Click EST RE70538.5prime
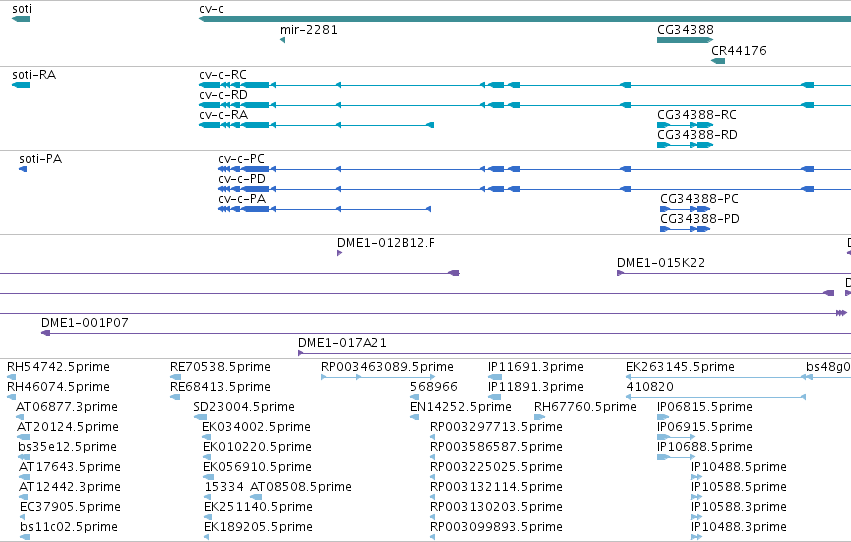 (x=220, y=367)
